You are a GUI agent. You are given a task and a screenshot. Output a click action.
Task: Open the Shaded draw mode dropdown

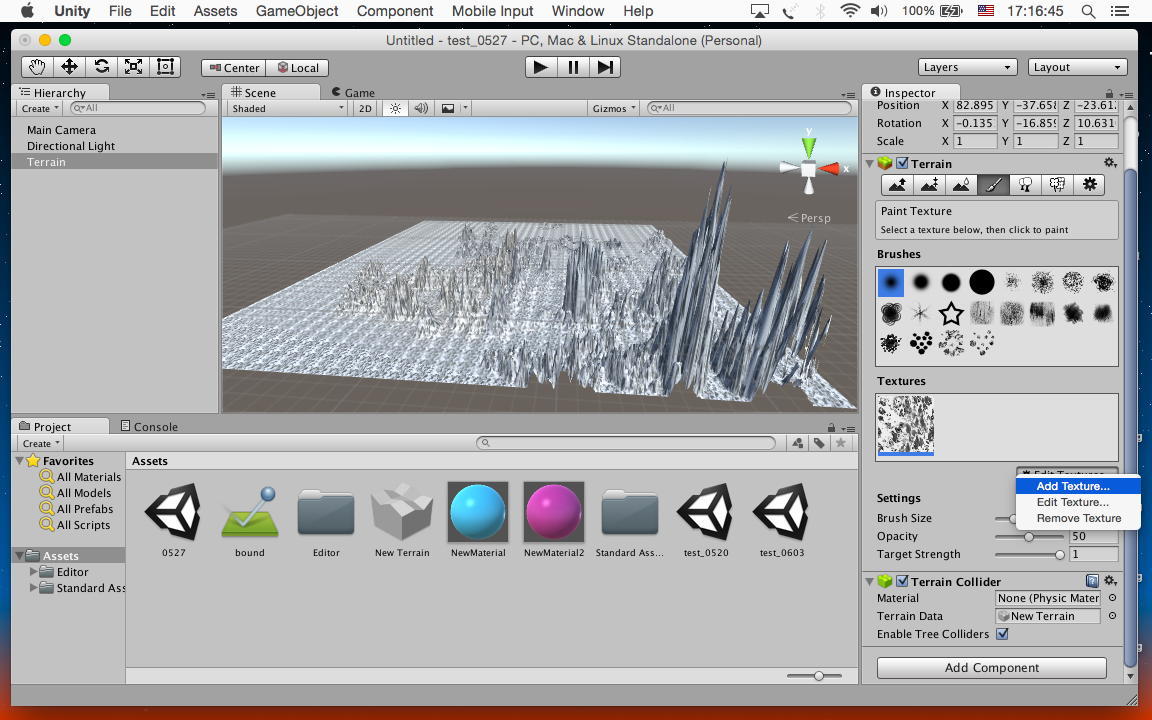pos(287,108)
